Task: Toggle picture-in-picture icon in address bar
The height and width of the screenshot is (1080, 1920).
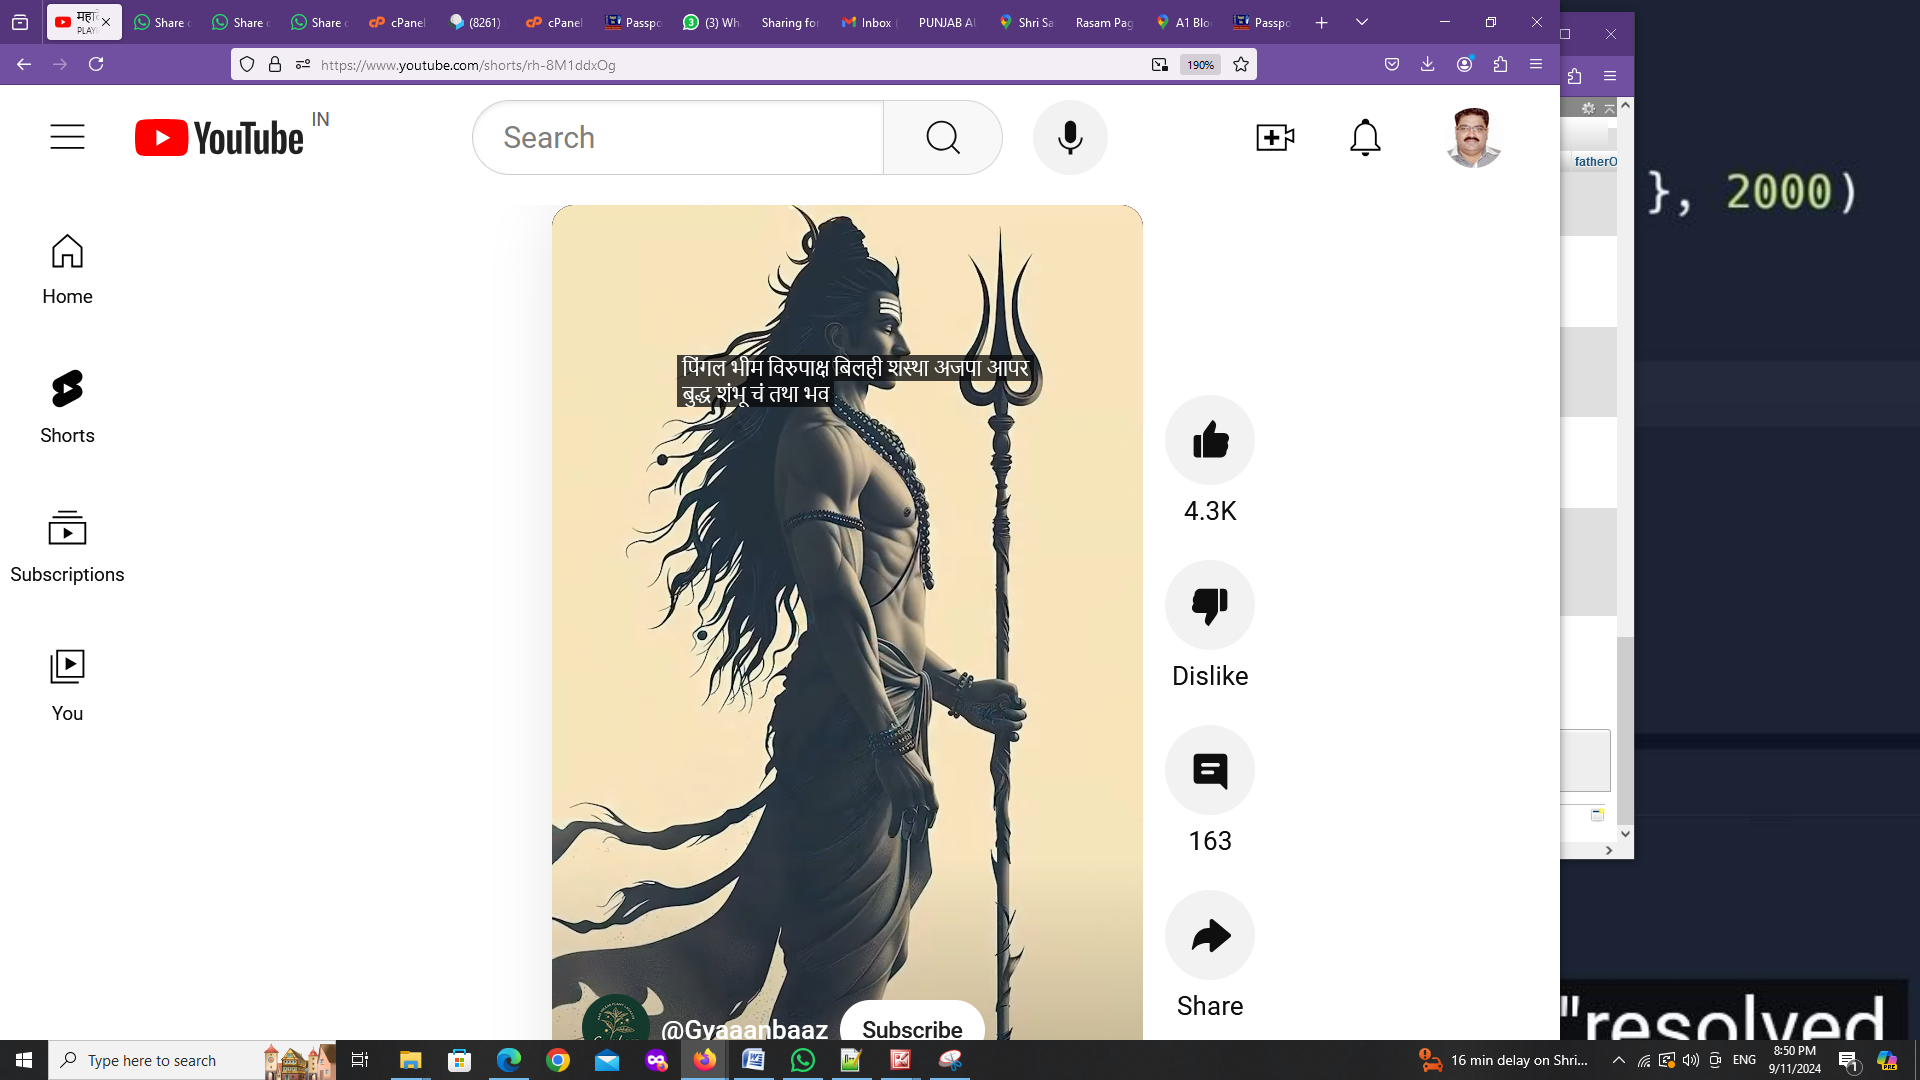Action: click(x=1160, y=65)
